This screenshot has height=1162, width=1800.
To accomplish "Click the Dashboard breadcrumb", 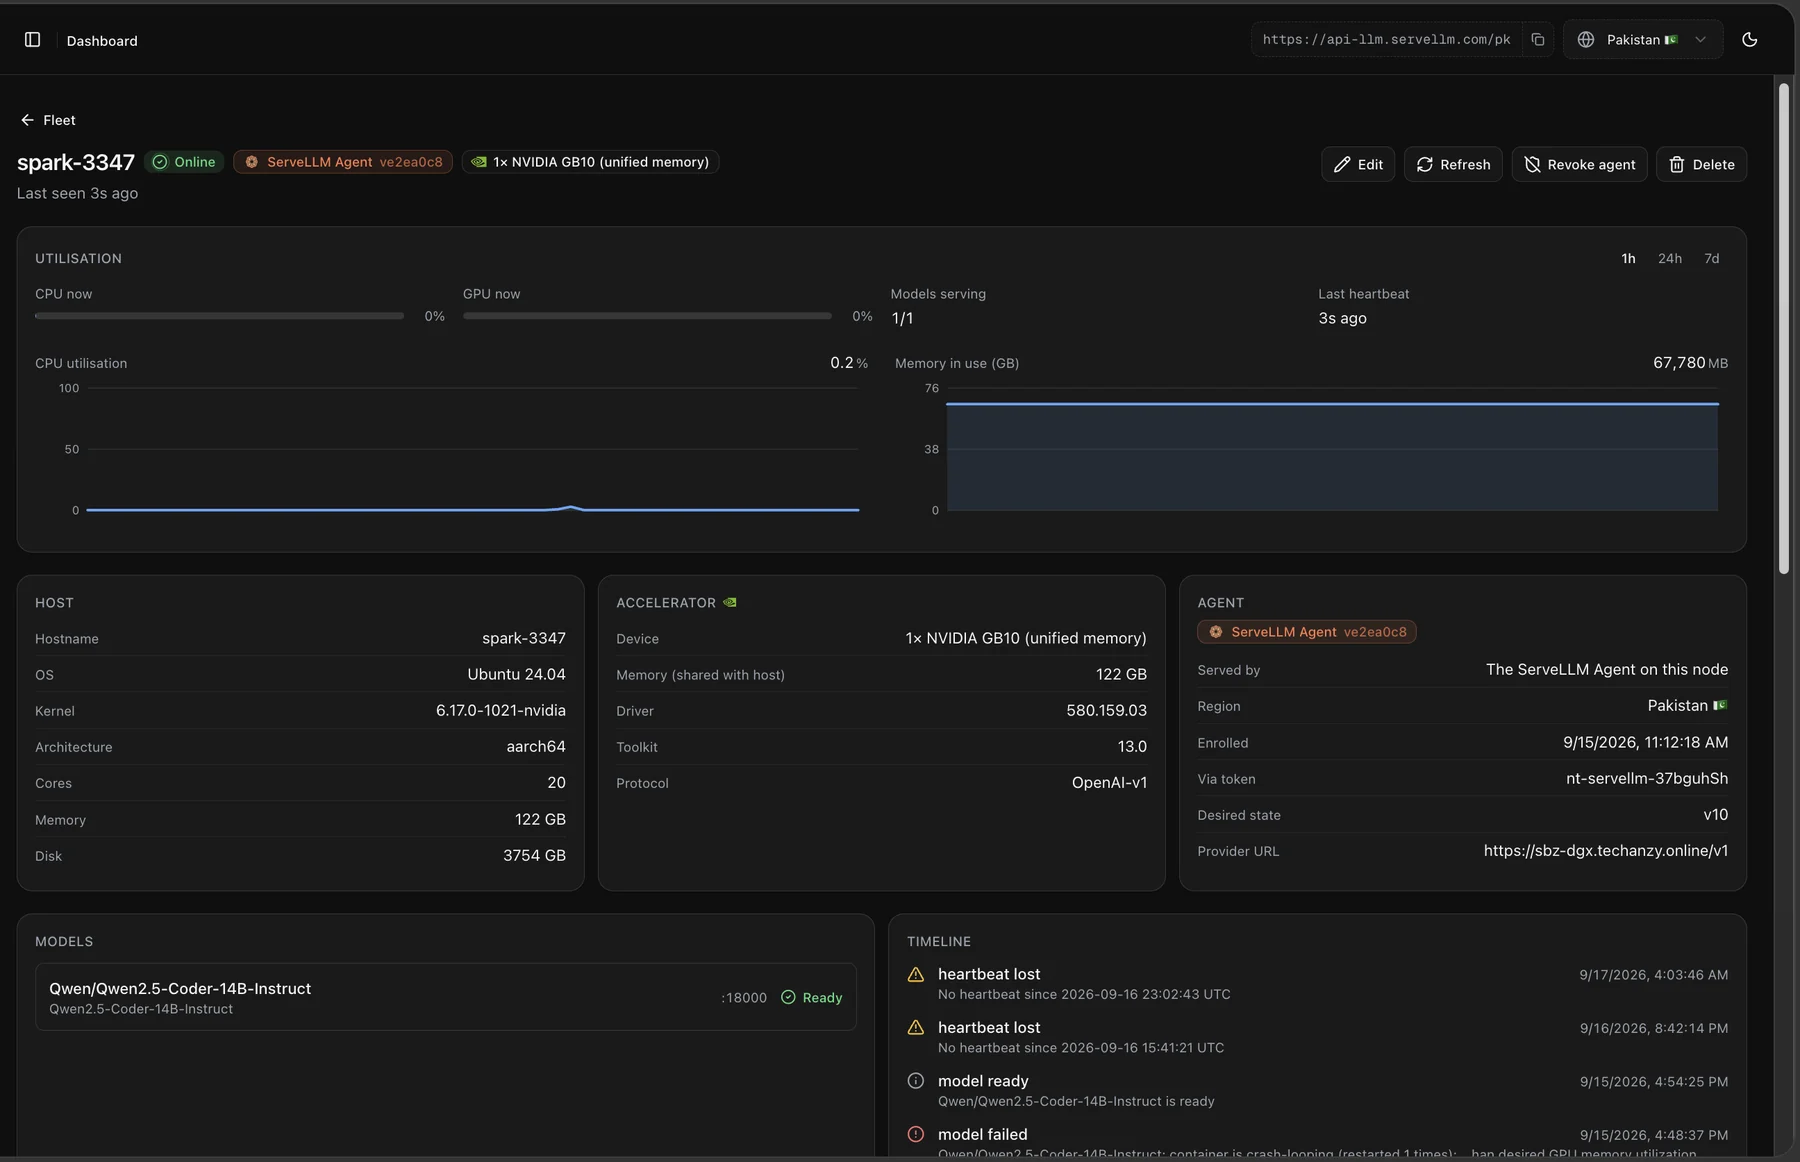I will coord(102,41).
